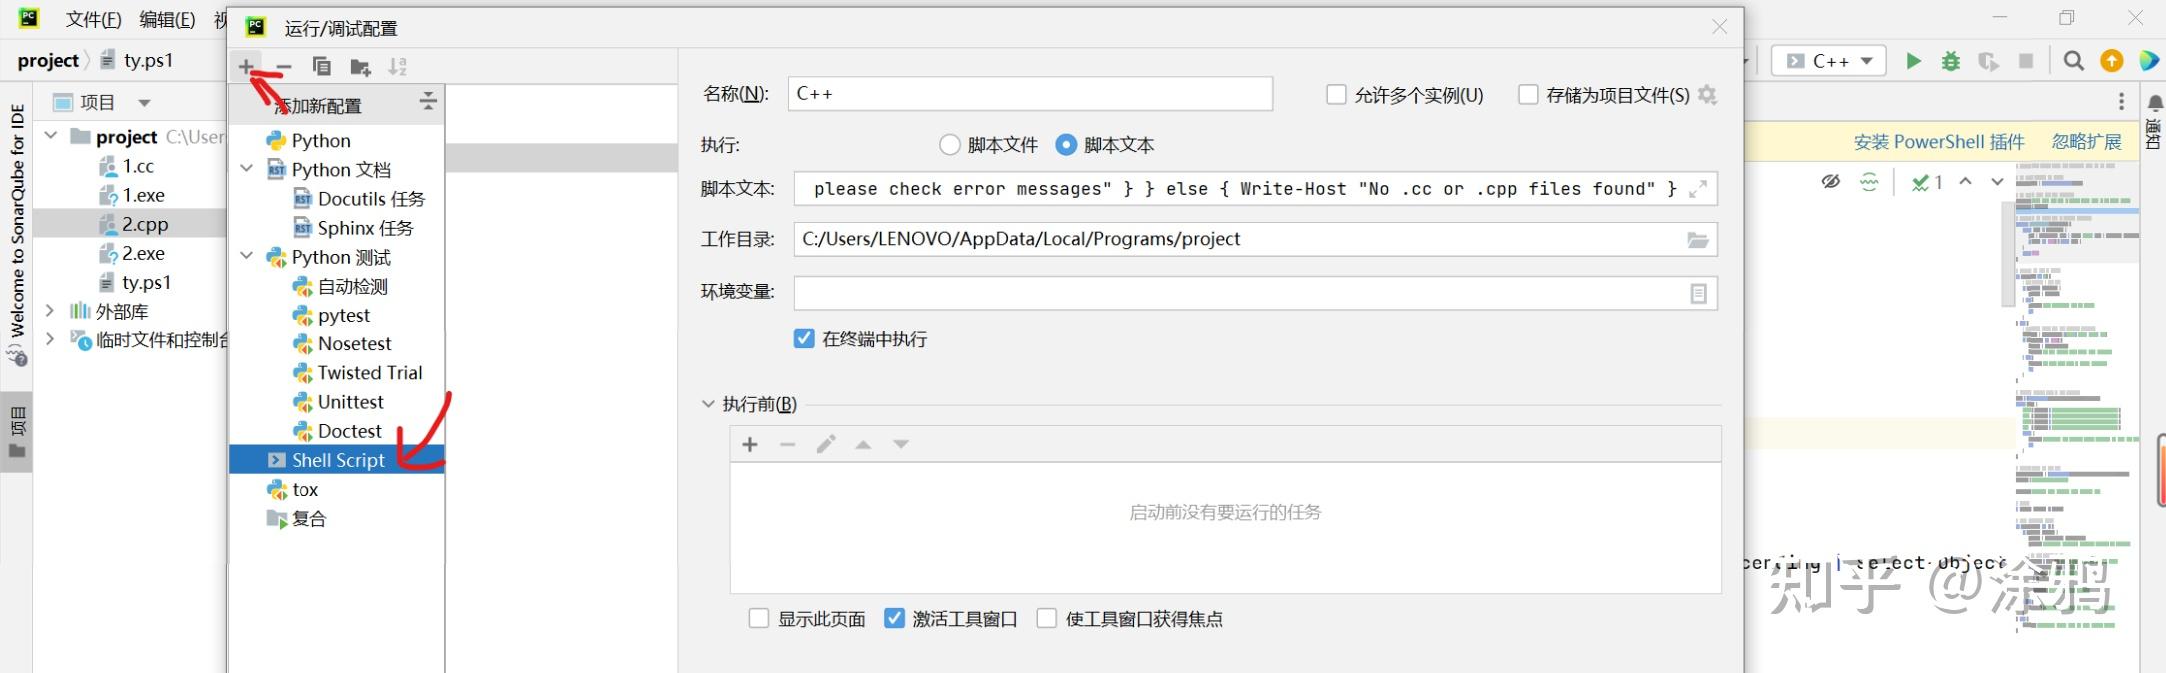Image resolution: width=2166 pixels, height=673 pixels.
Task: Expand the 临时文件和控制台 node
Action: 50,339
